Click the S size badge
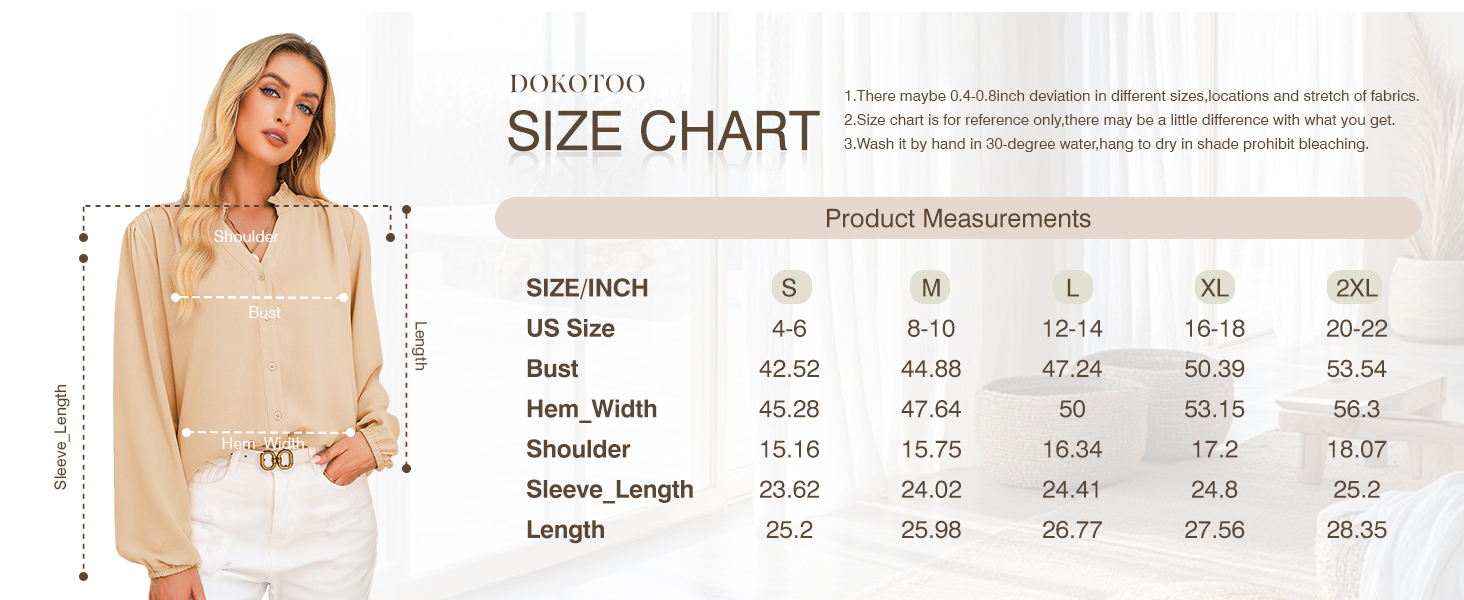This screenshot has width=1464, height=600. pyautogui.click(x=790, y=288)
